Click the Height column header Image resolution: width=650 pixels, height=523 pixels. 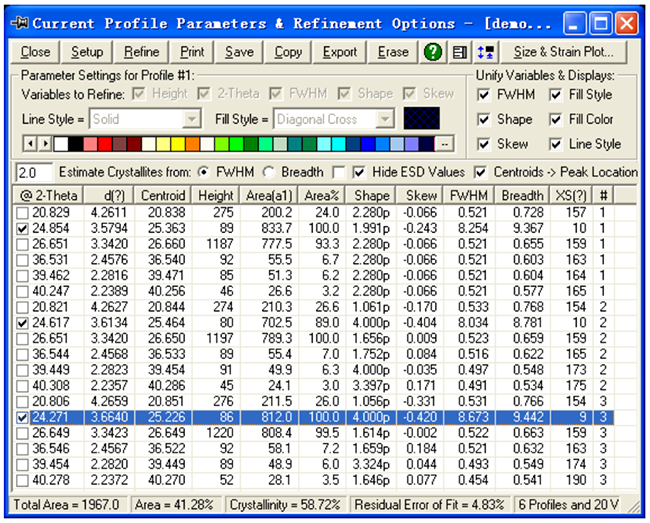pyautogui.click(x=216, y=195)
